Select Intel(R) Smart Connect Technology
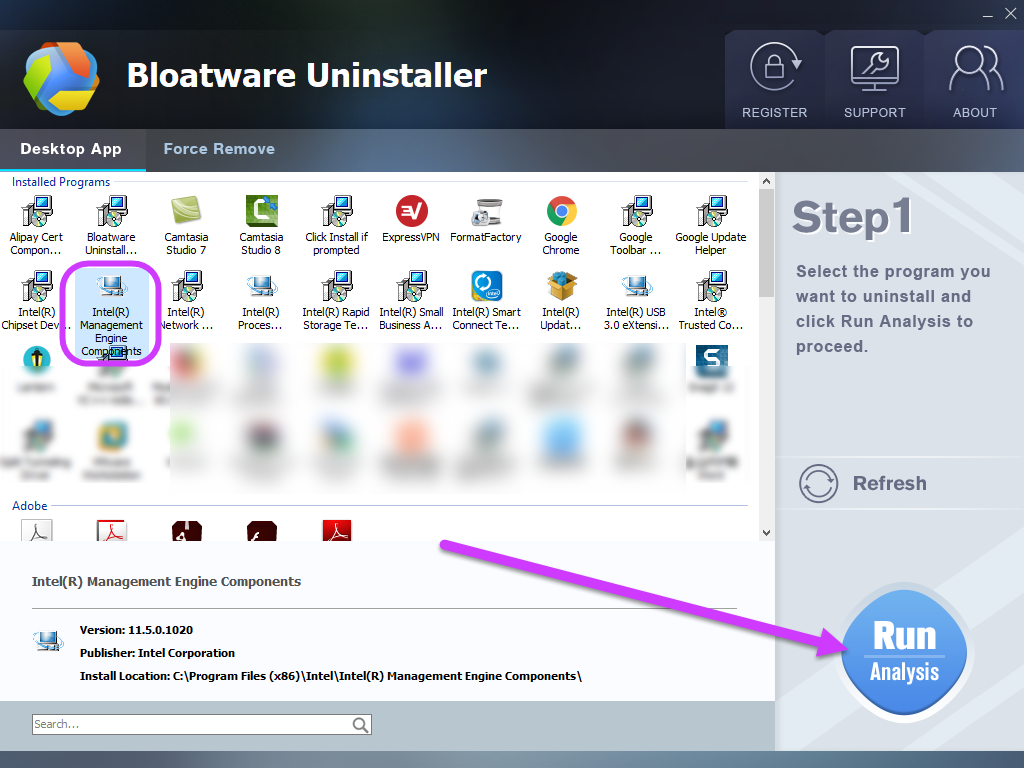The image size is (1024, 768). pos(486,295)
